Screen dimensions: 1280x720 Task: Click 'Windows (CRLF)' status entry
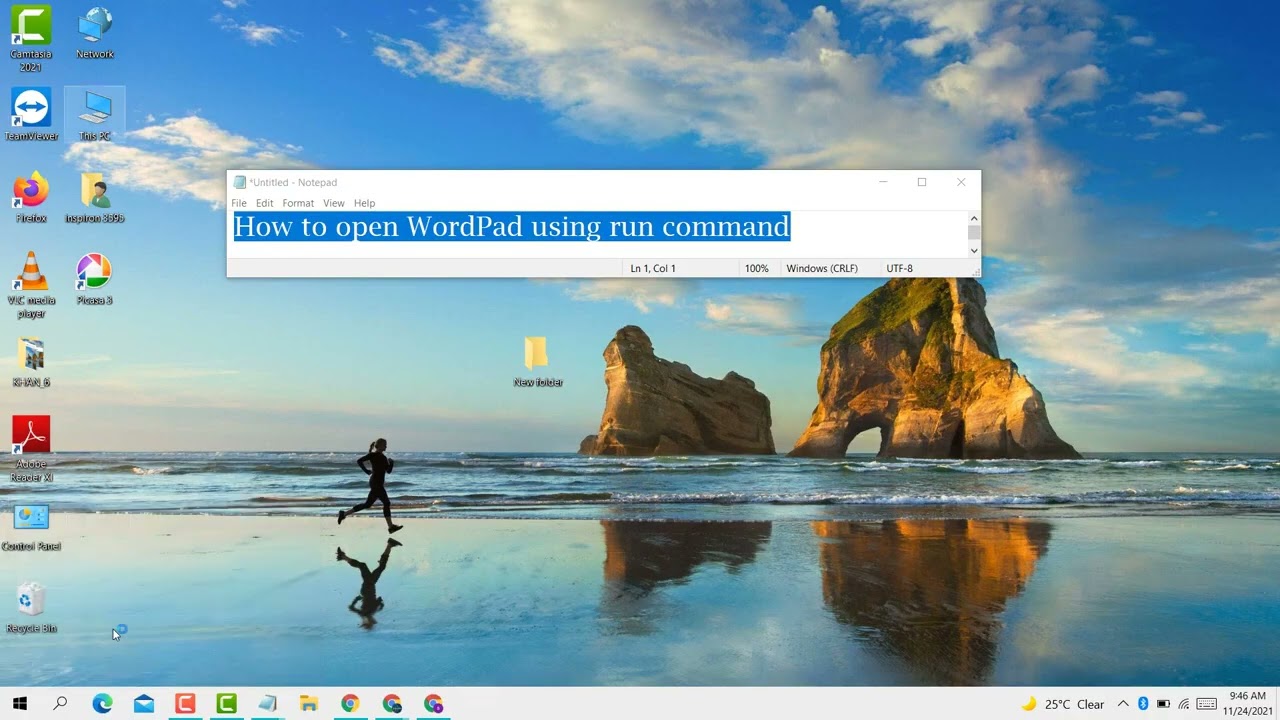[x=822, y=268]
